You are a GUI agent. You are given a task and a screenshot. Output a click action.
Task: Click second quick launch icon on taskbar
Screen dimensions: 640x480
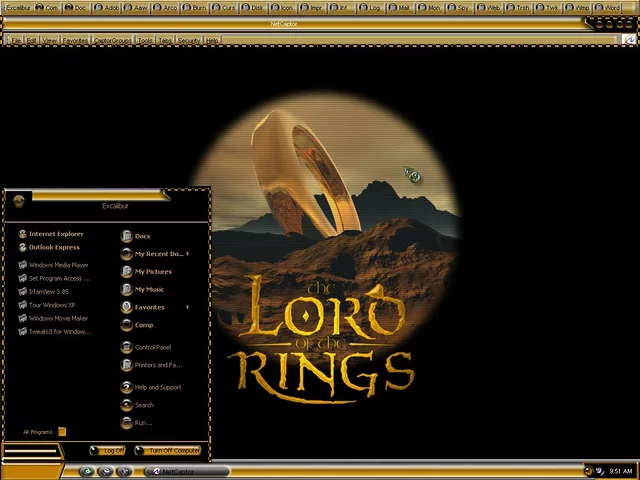point(106,471)
